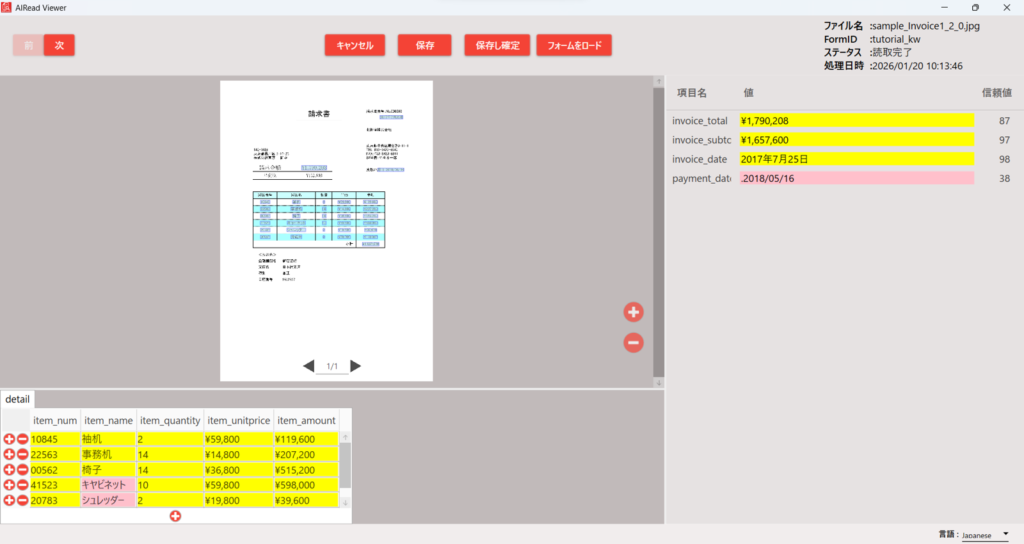The height and width of the screenshot is (544, 1024).
Task: Add a row above item 10845
Action: pos(9,439)
